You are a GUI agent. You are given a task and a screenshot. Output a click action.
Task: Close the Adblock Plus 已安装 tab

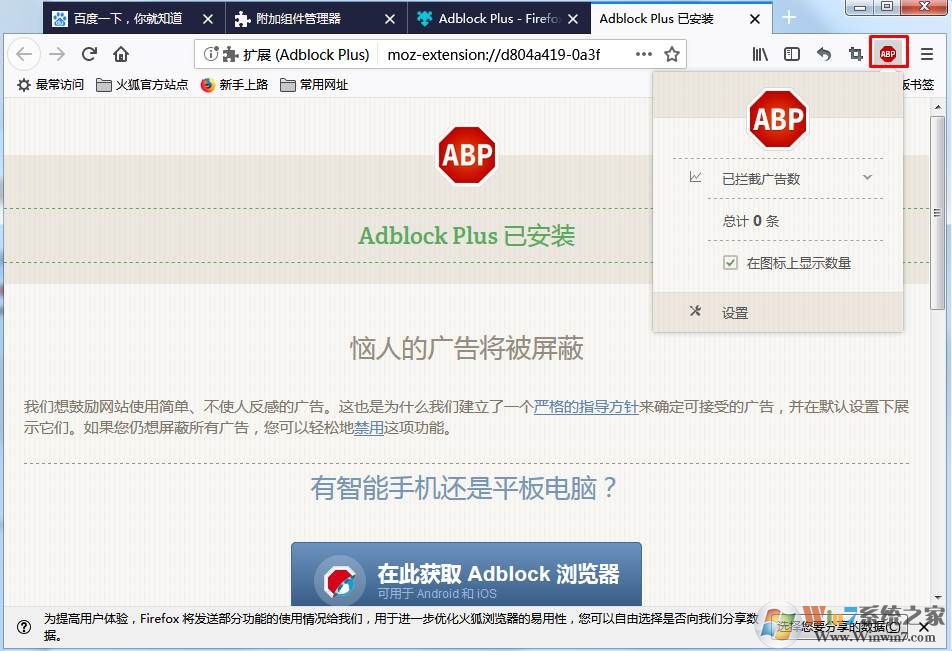(755, 19)
